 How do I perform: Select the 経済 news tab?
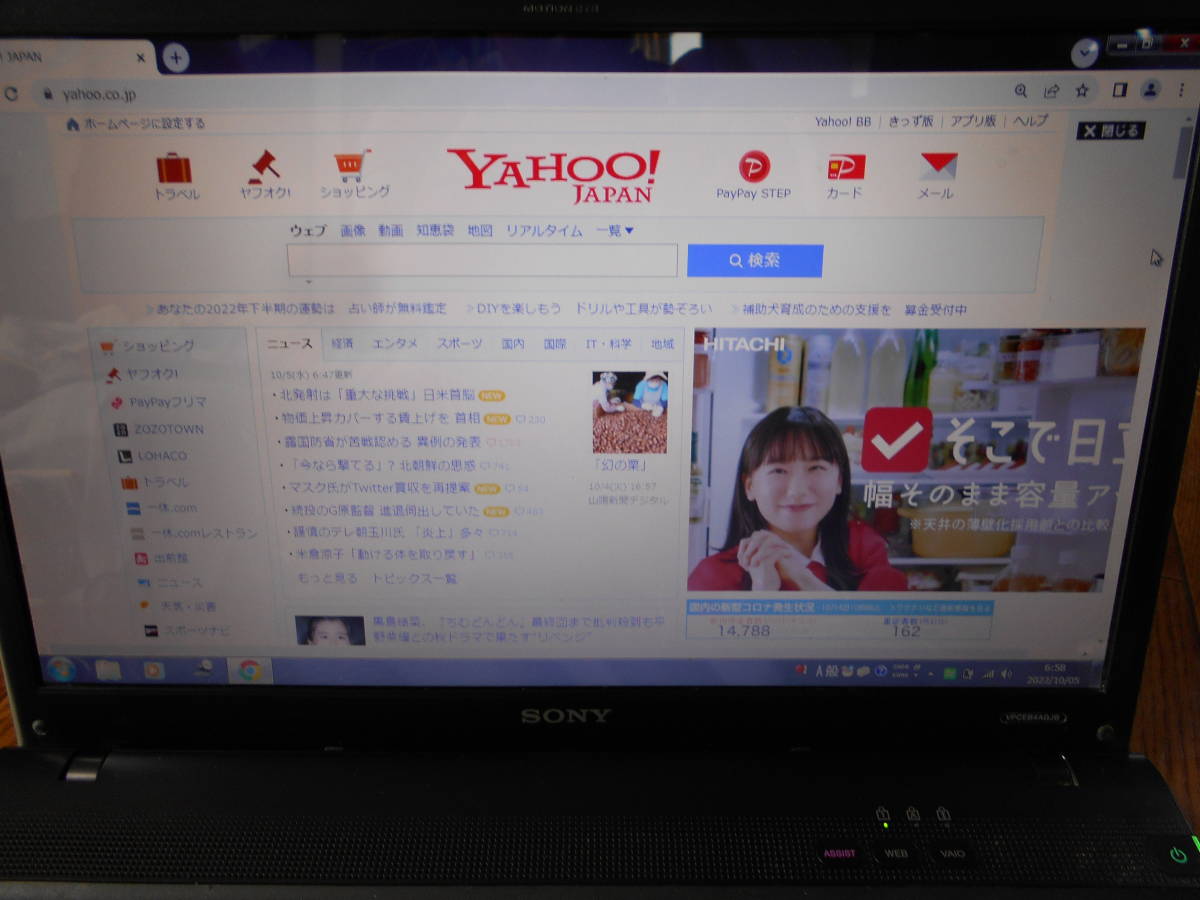point(343,344)
